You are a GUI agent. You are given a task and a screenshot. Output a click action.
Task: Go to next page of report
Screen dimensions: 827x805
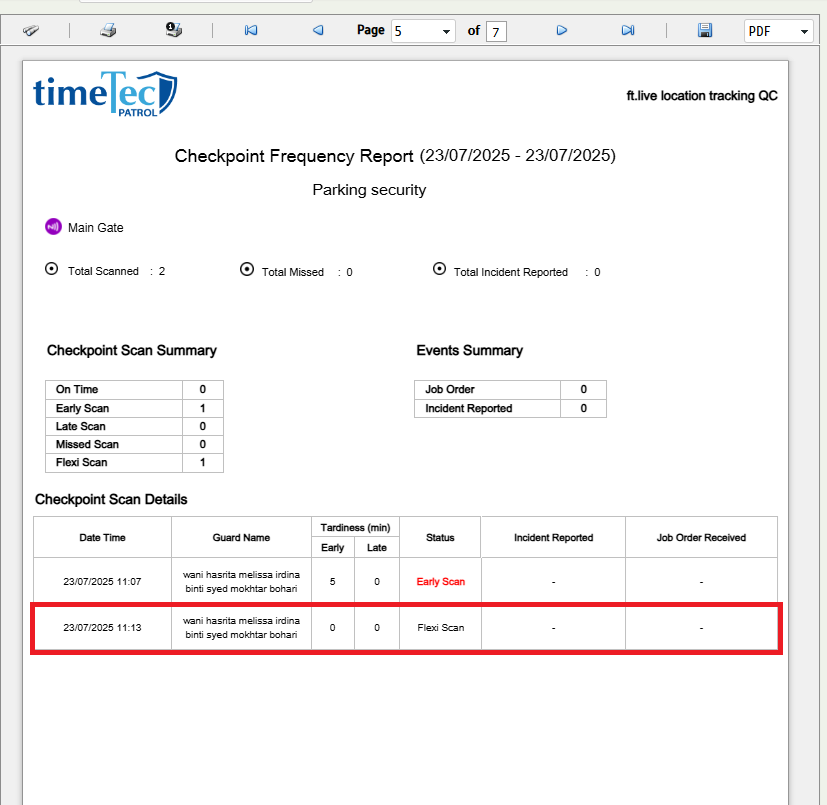click(562, 30)
